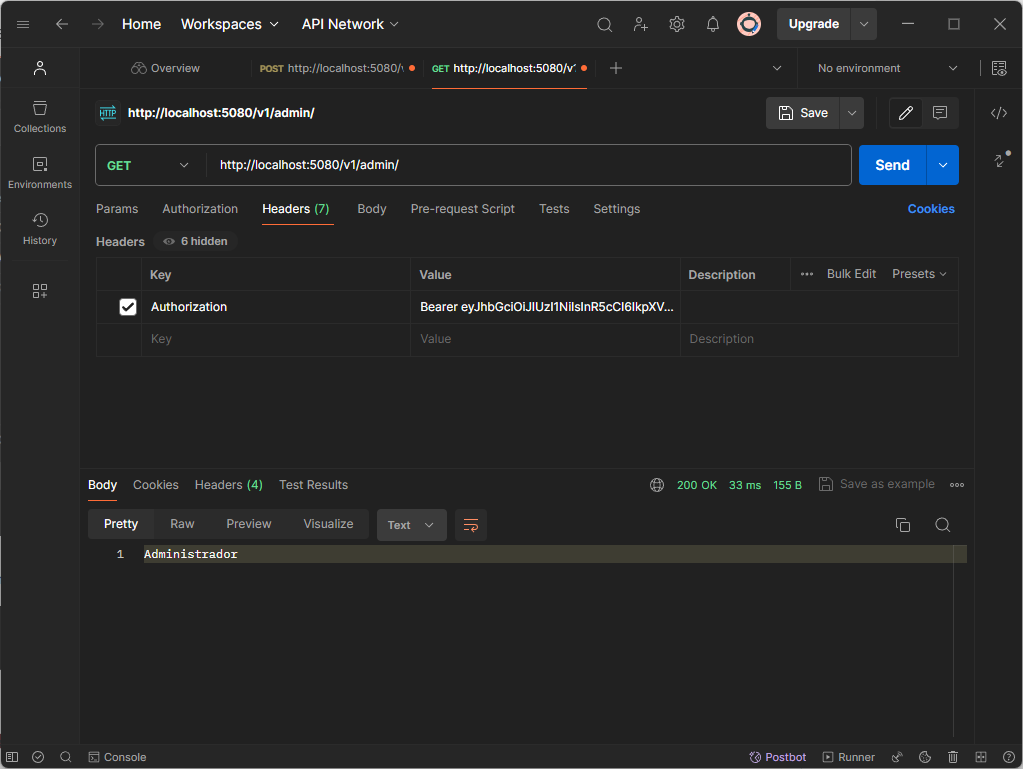
Task: Open find and replace in status bar
Action: pos(66,757)
